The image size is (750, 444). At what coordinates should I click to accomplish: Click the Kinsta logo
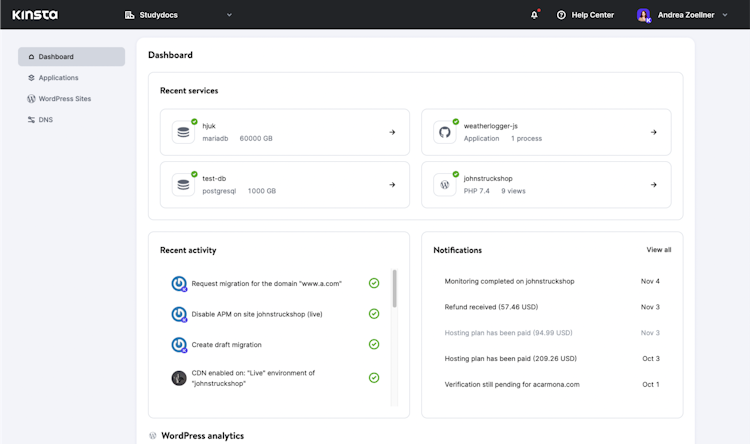tap(35, 15)
